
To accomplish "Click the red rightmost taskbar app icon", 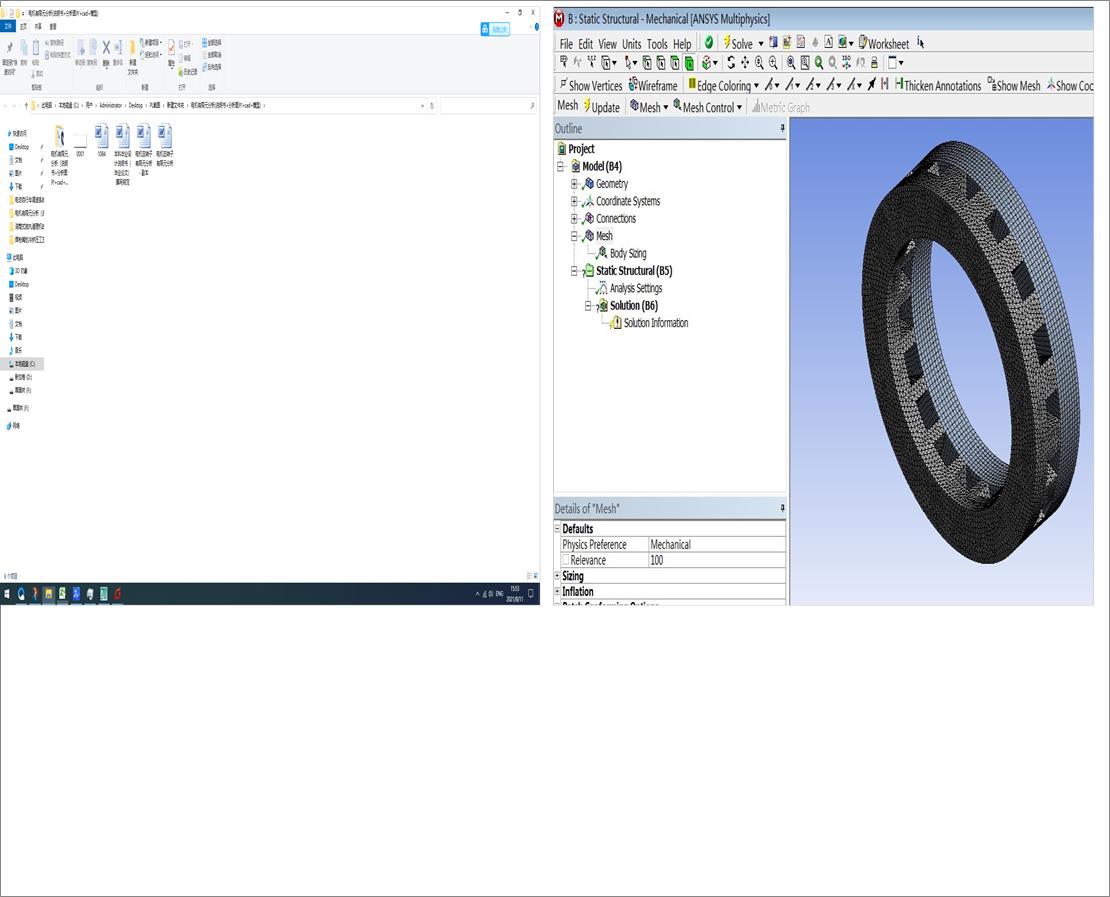I will point(118,594).
